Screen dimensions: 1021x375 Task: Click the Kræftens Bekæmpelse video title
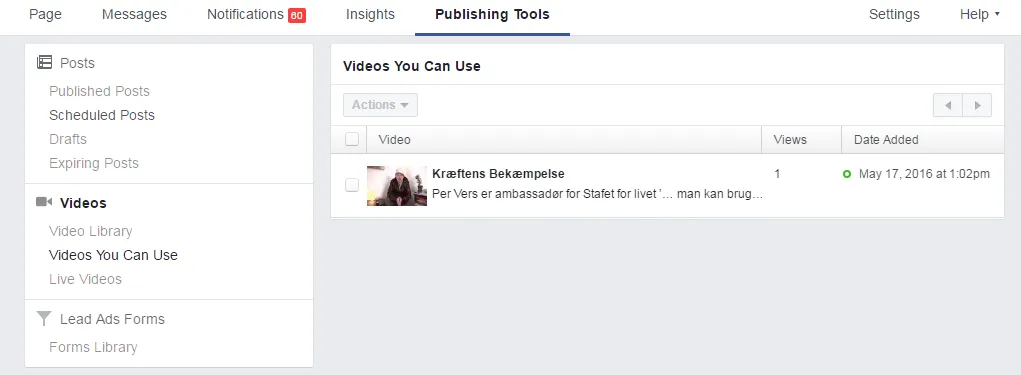(x=498, y=174)
